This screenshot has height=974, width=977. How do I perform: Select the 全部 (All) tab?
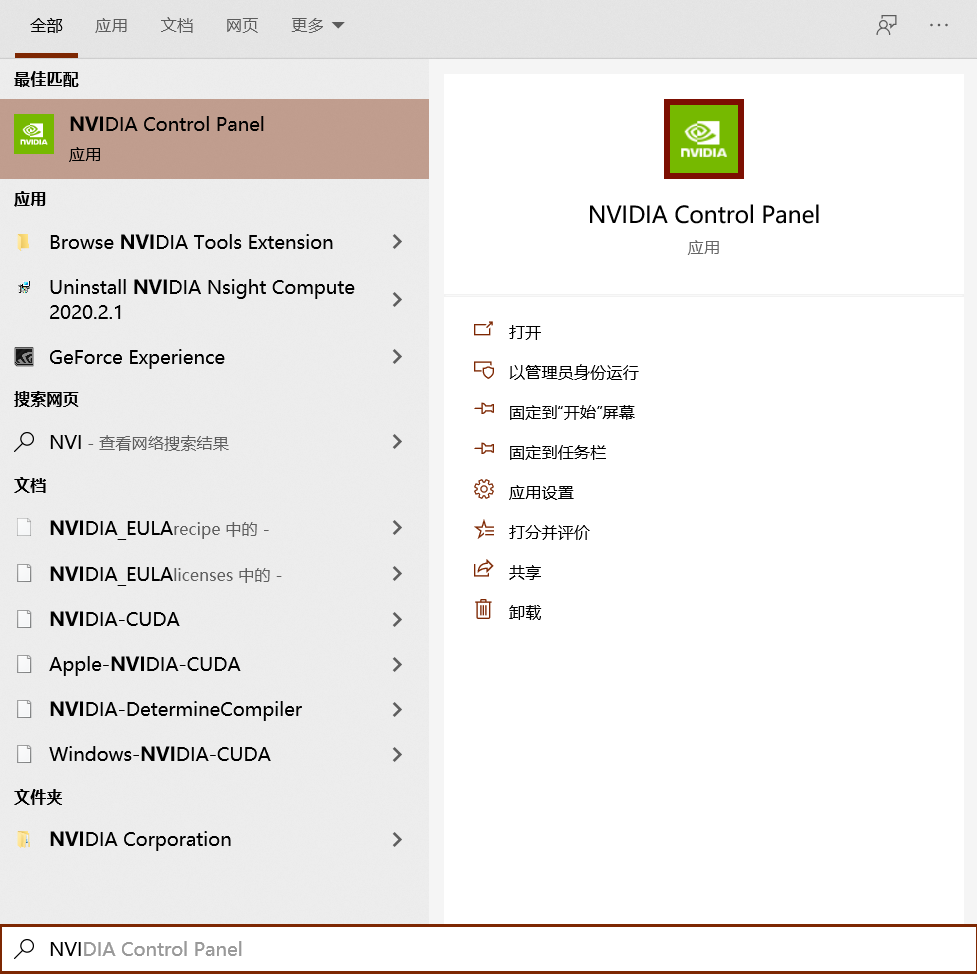[46, 26]
